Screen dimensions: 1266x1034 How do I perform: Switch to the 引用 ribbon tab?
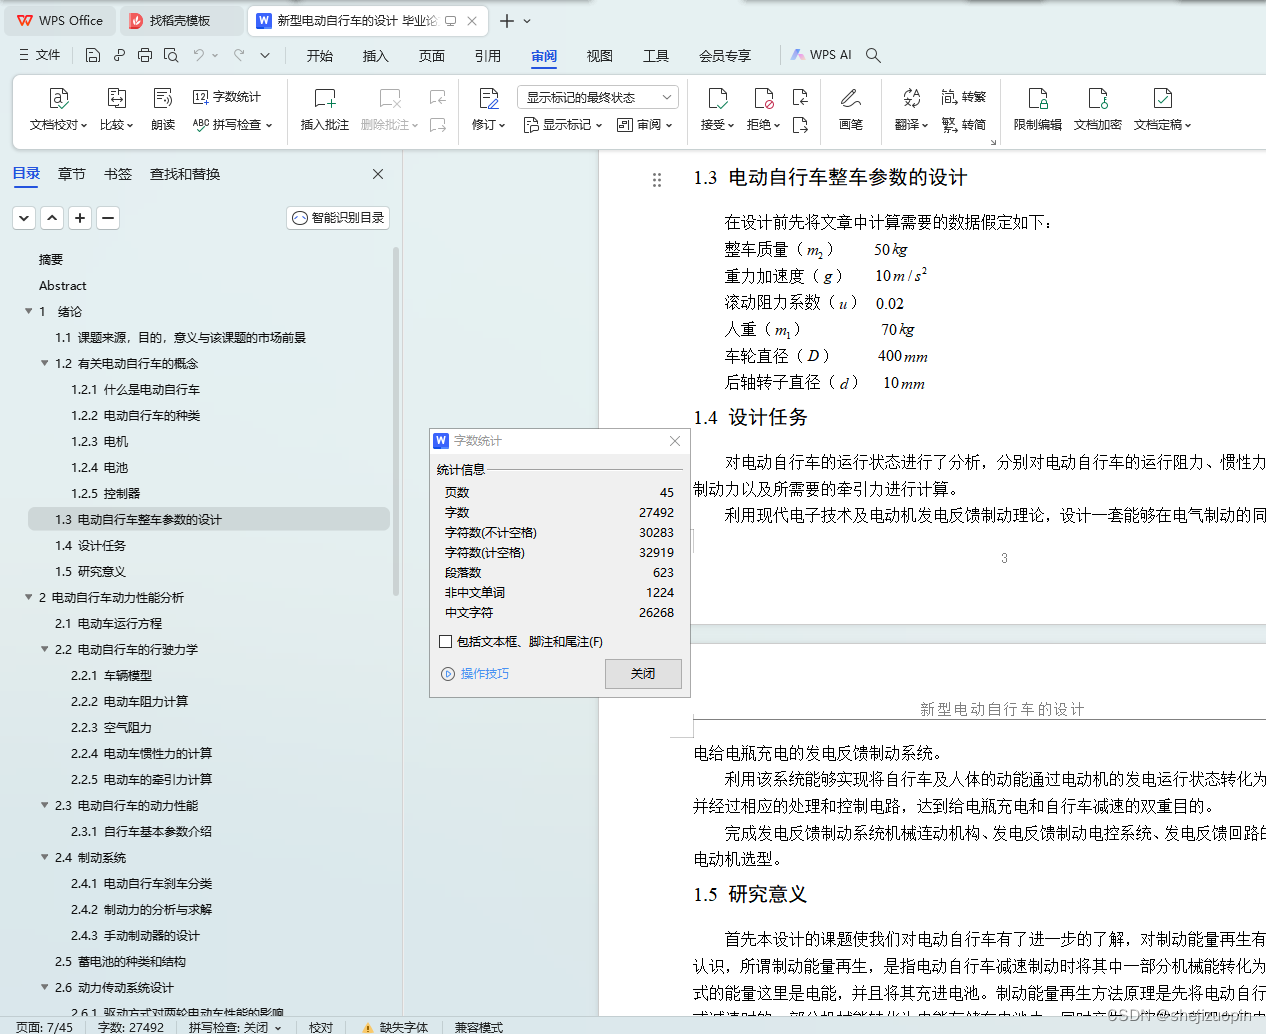[488, 56]
